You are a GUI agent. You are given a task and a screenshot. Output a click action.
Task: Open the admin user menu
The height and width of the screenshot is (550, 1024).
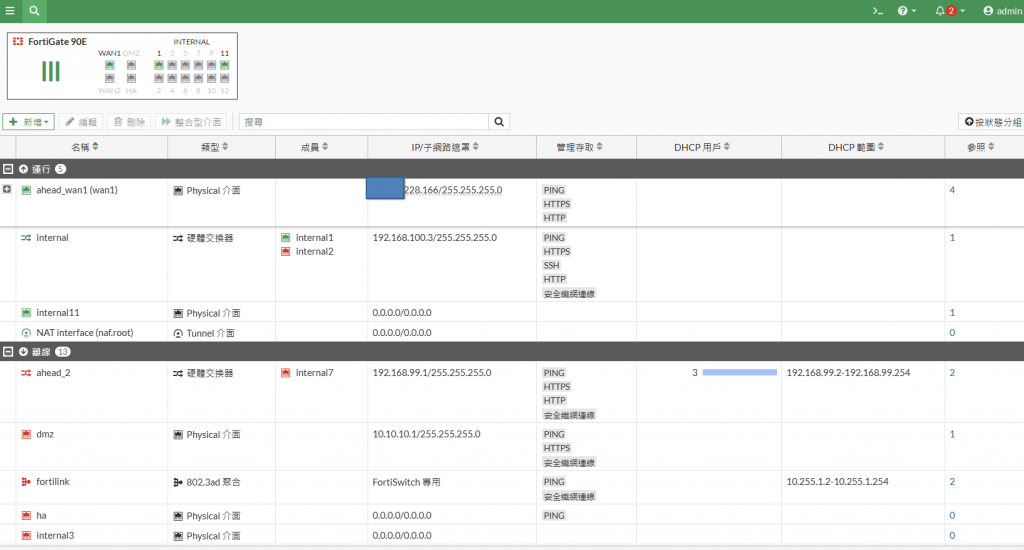[x=1002, y=11]
